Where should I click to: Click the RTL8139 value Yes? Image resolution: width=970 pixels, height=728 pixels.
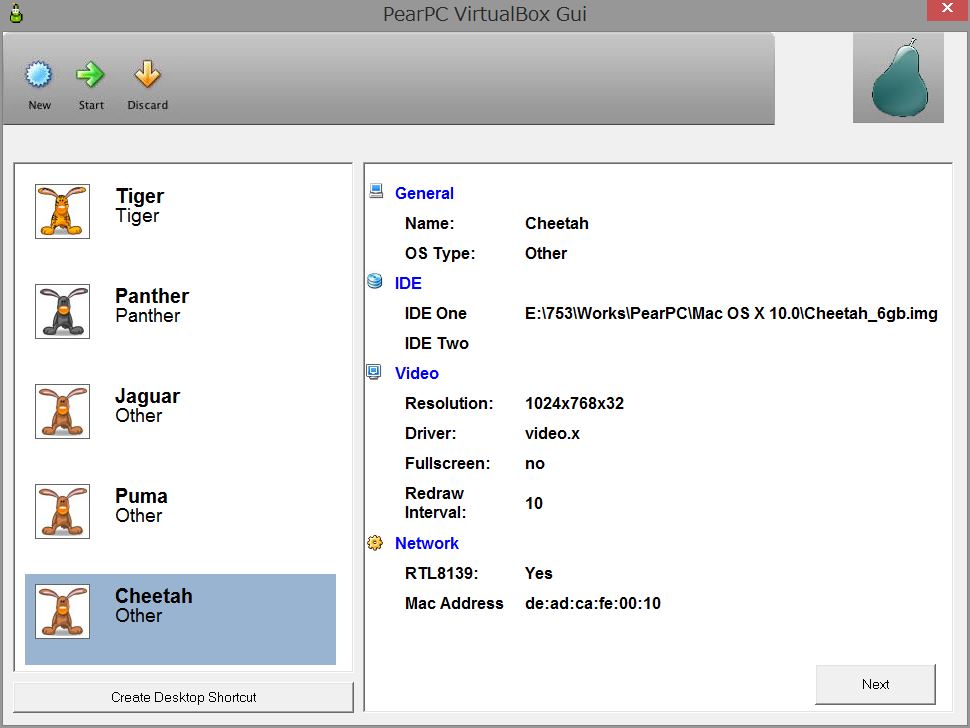(538, 573)
